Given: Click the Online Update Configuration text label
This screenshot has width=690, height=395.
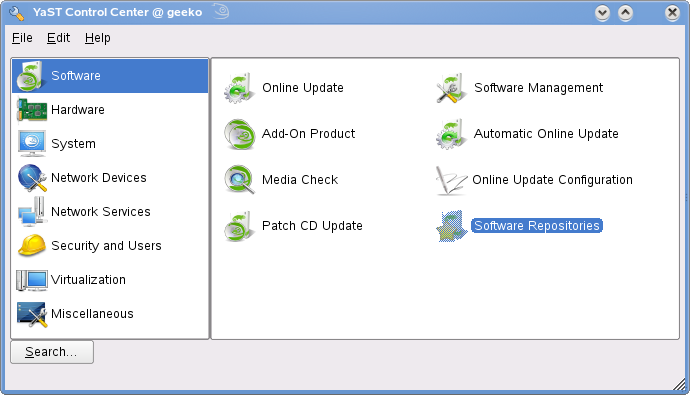Looking at the screenshot, I should (552, 180).
